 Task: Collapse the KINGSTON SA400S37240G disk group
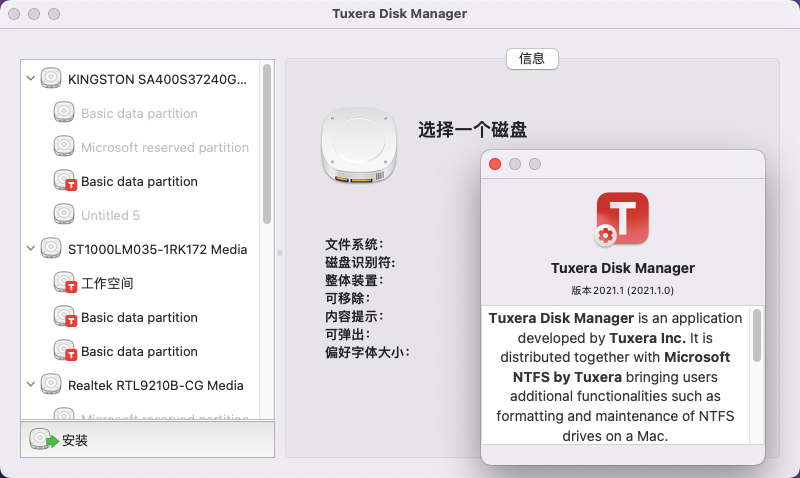tap(31, 79)
